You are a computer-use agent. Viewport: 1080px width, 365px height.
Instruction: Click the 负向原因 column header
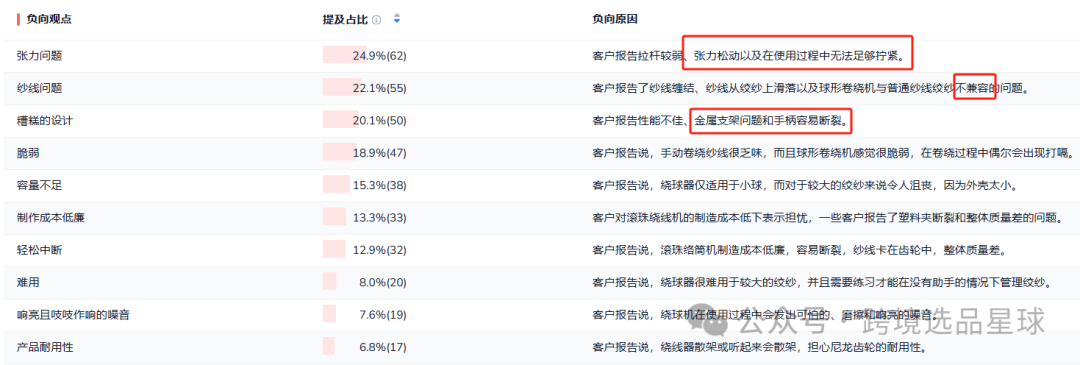tap(614, 19)
